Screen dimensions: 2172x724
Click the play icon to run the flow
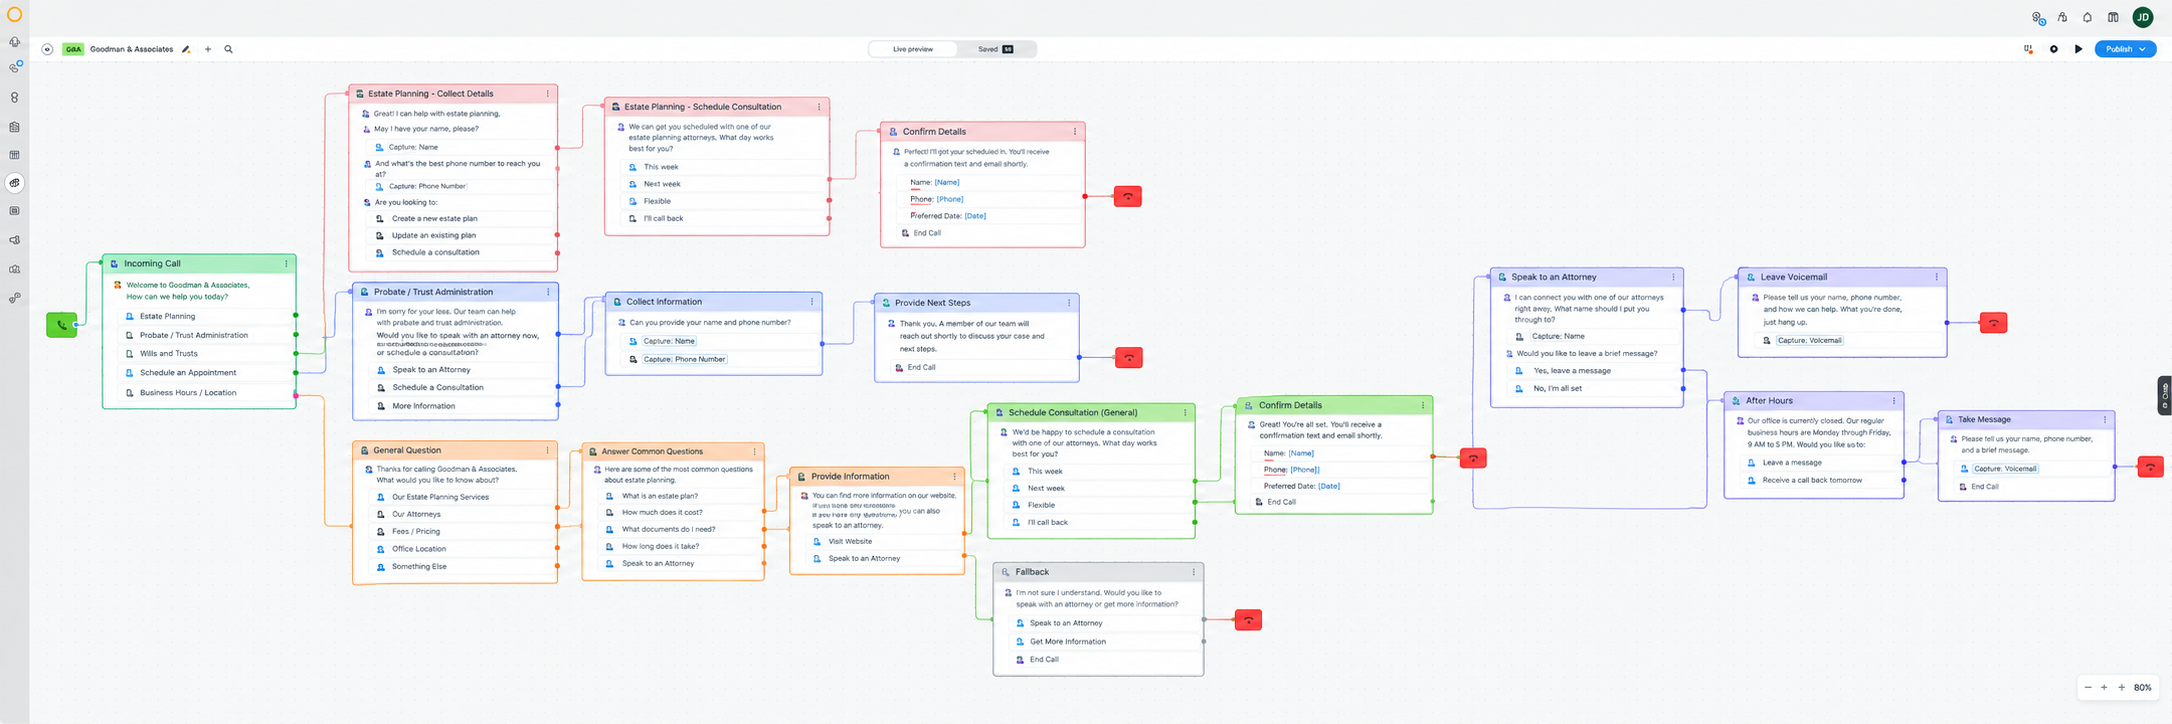[2078, 49]
